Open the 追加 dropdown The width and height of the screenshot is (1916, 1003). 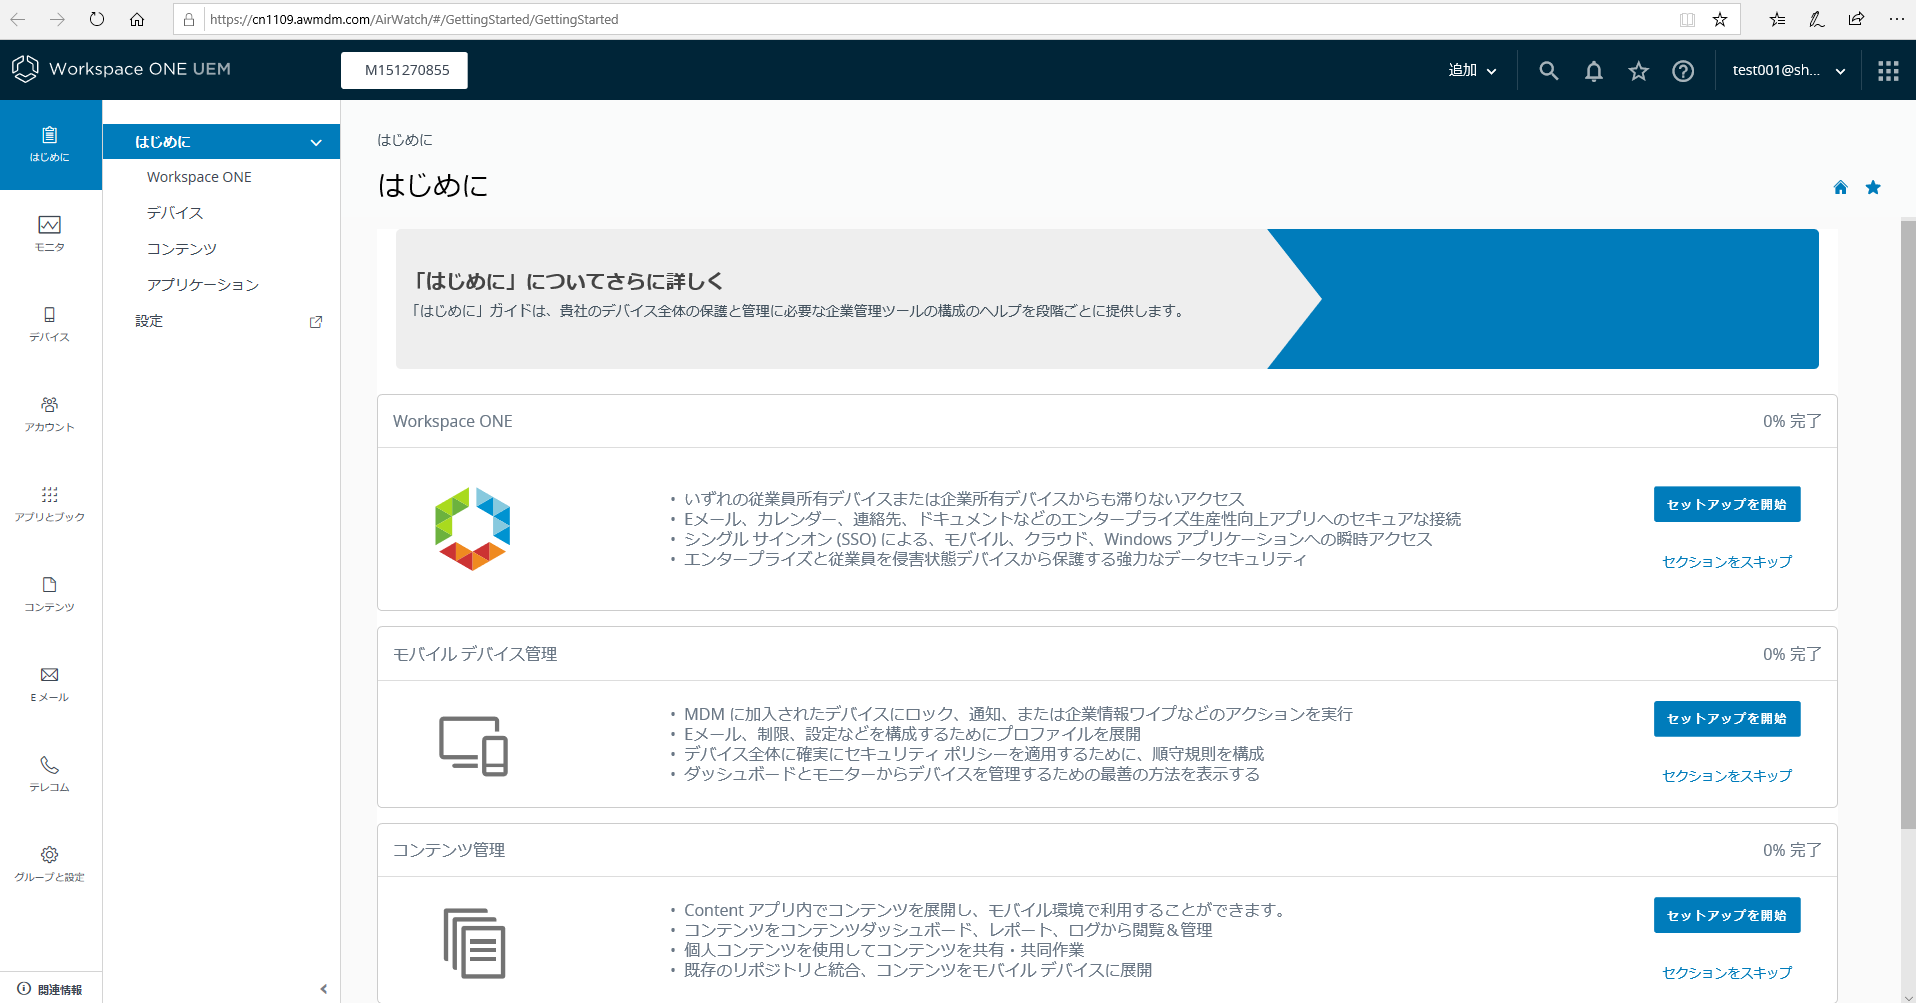point(1472,70)
